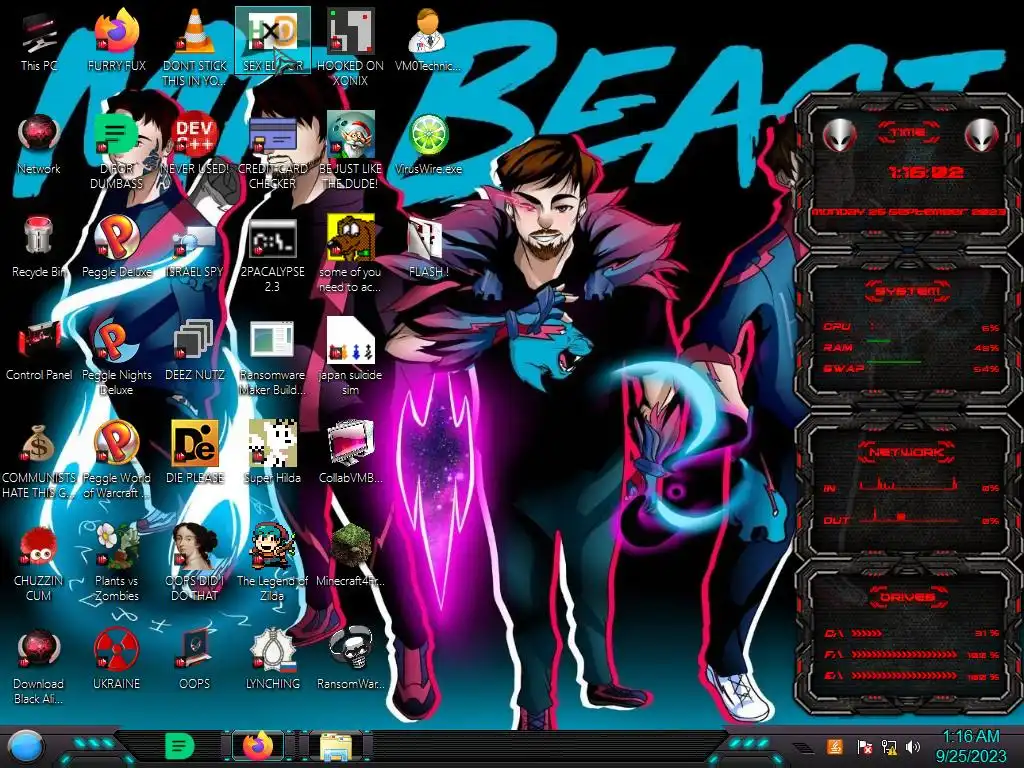Open the green app pinned on taskbar
This screenshot has width=1024, height=768.
pyautogui.click(x=180, y=746)
